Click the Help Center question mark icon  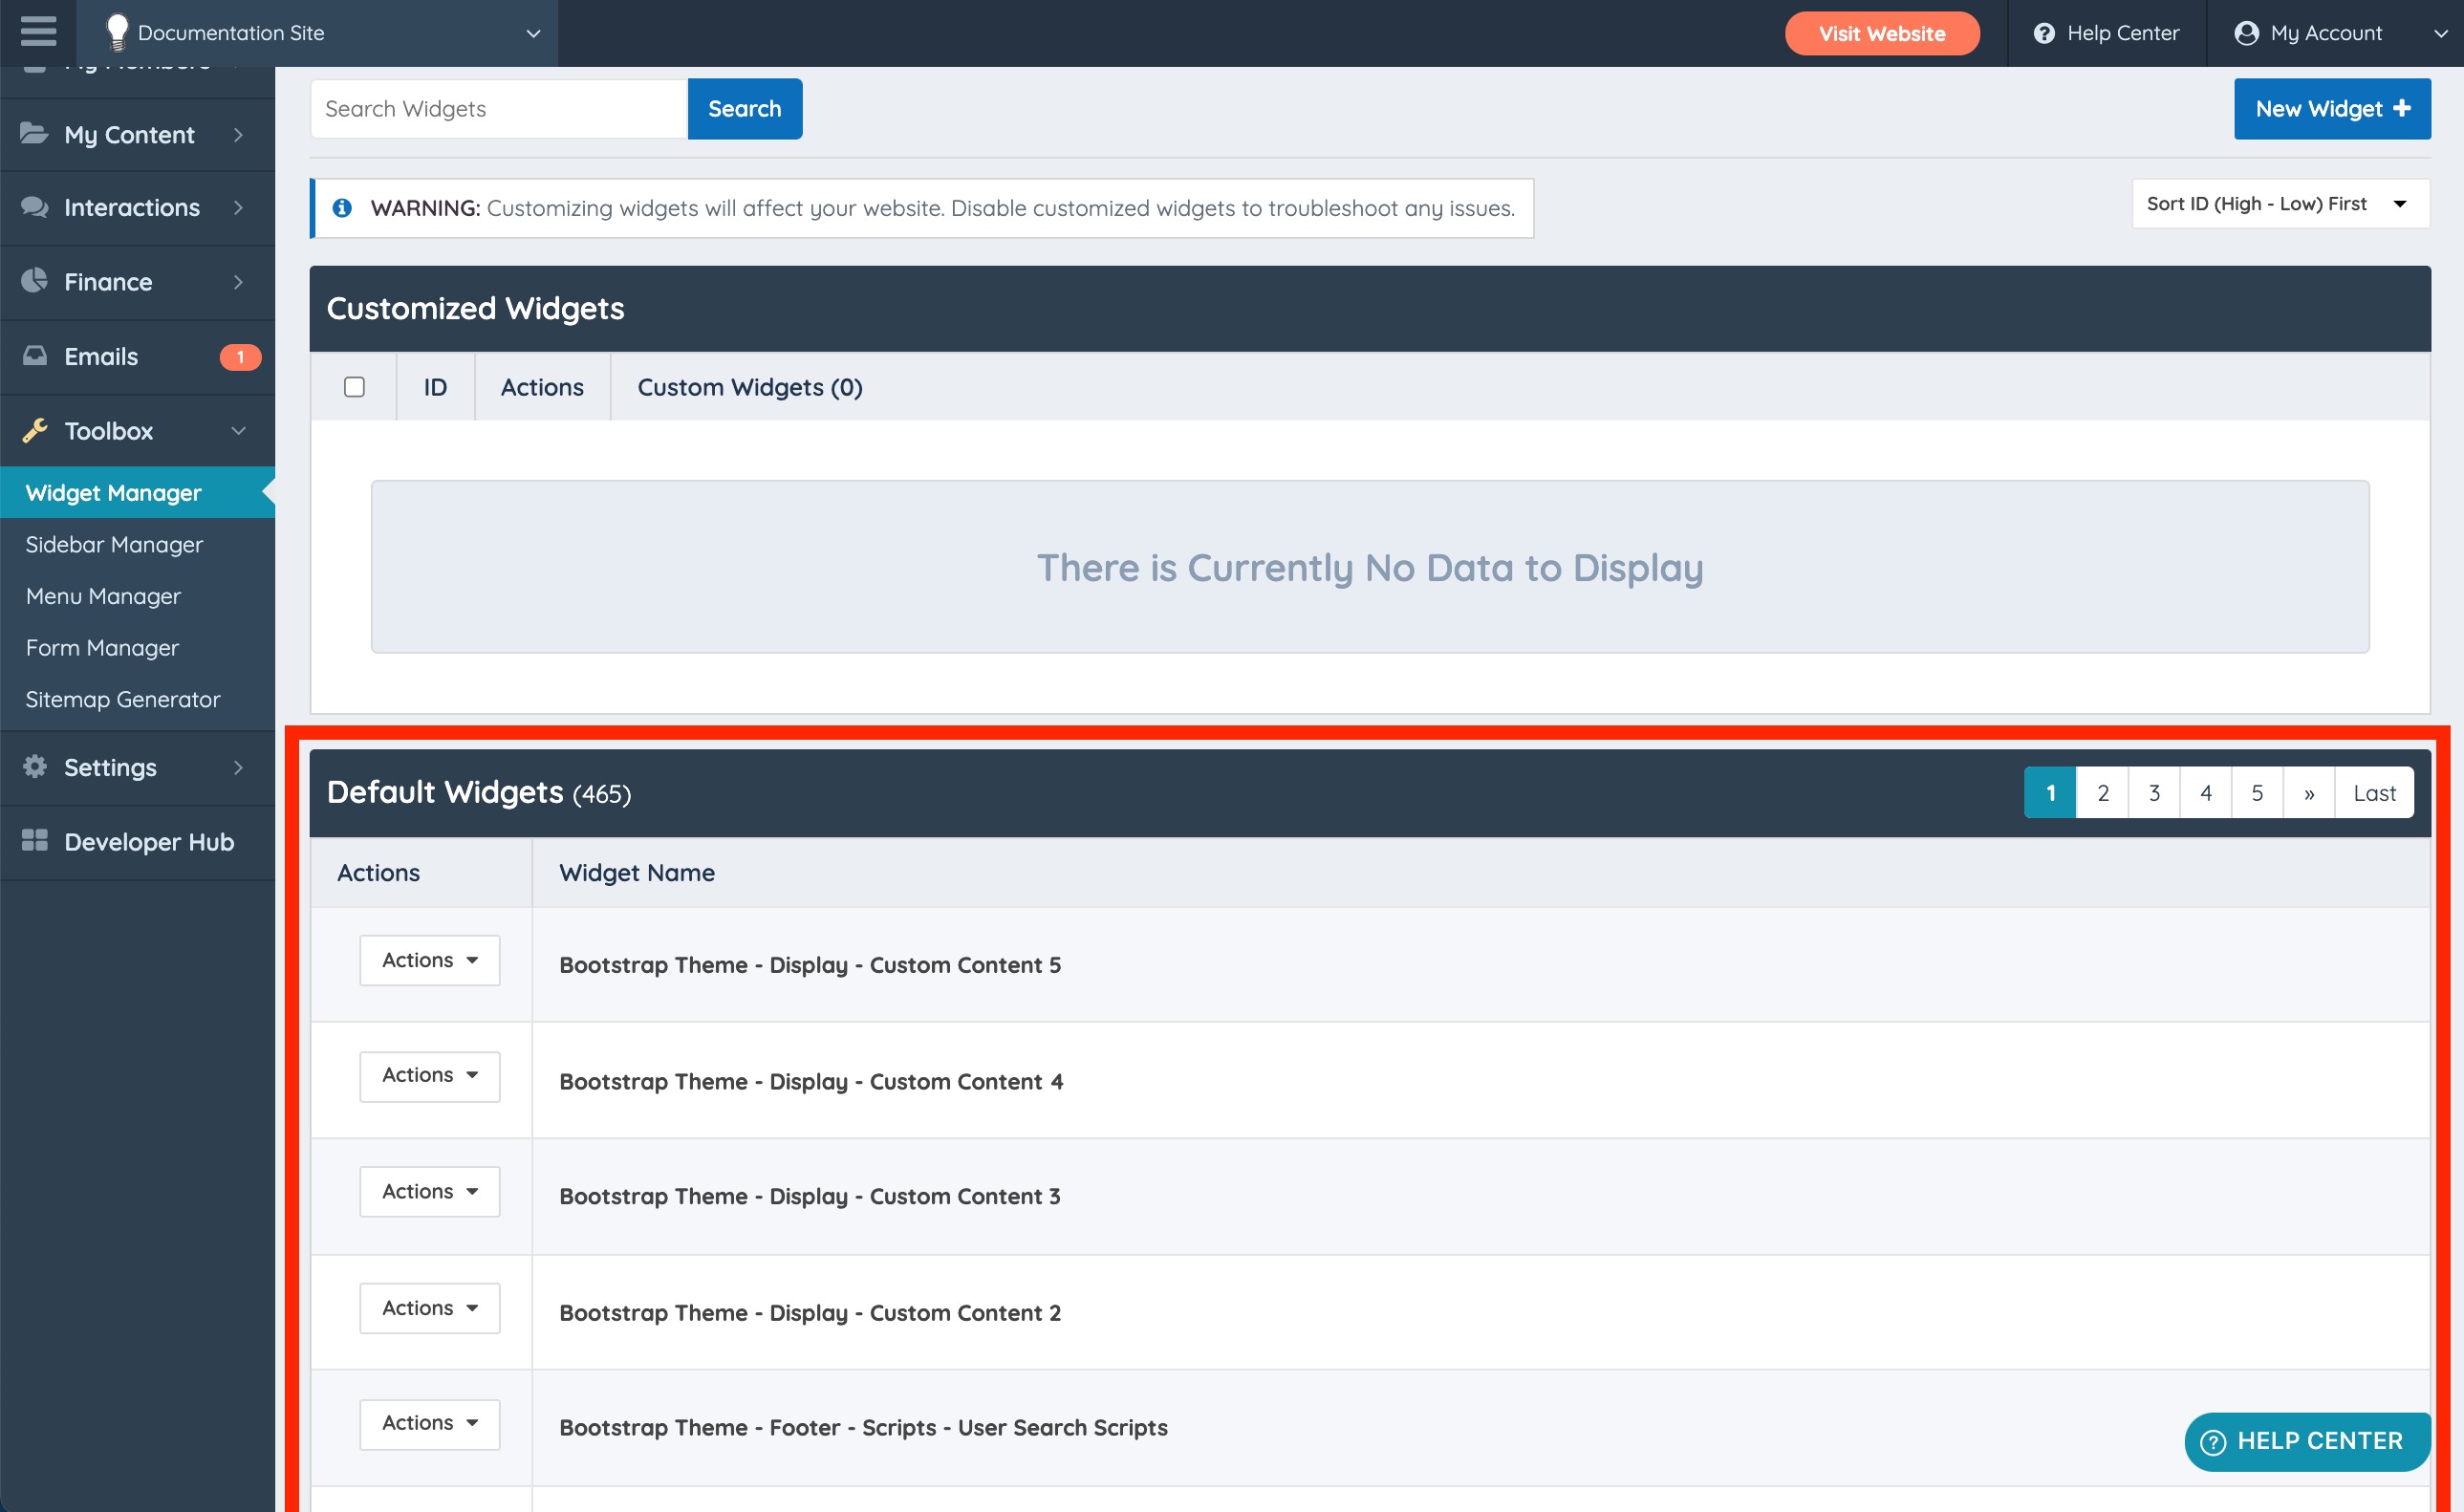click(2043, 33)
